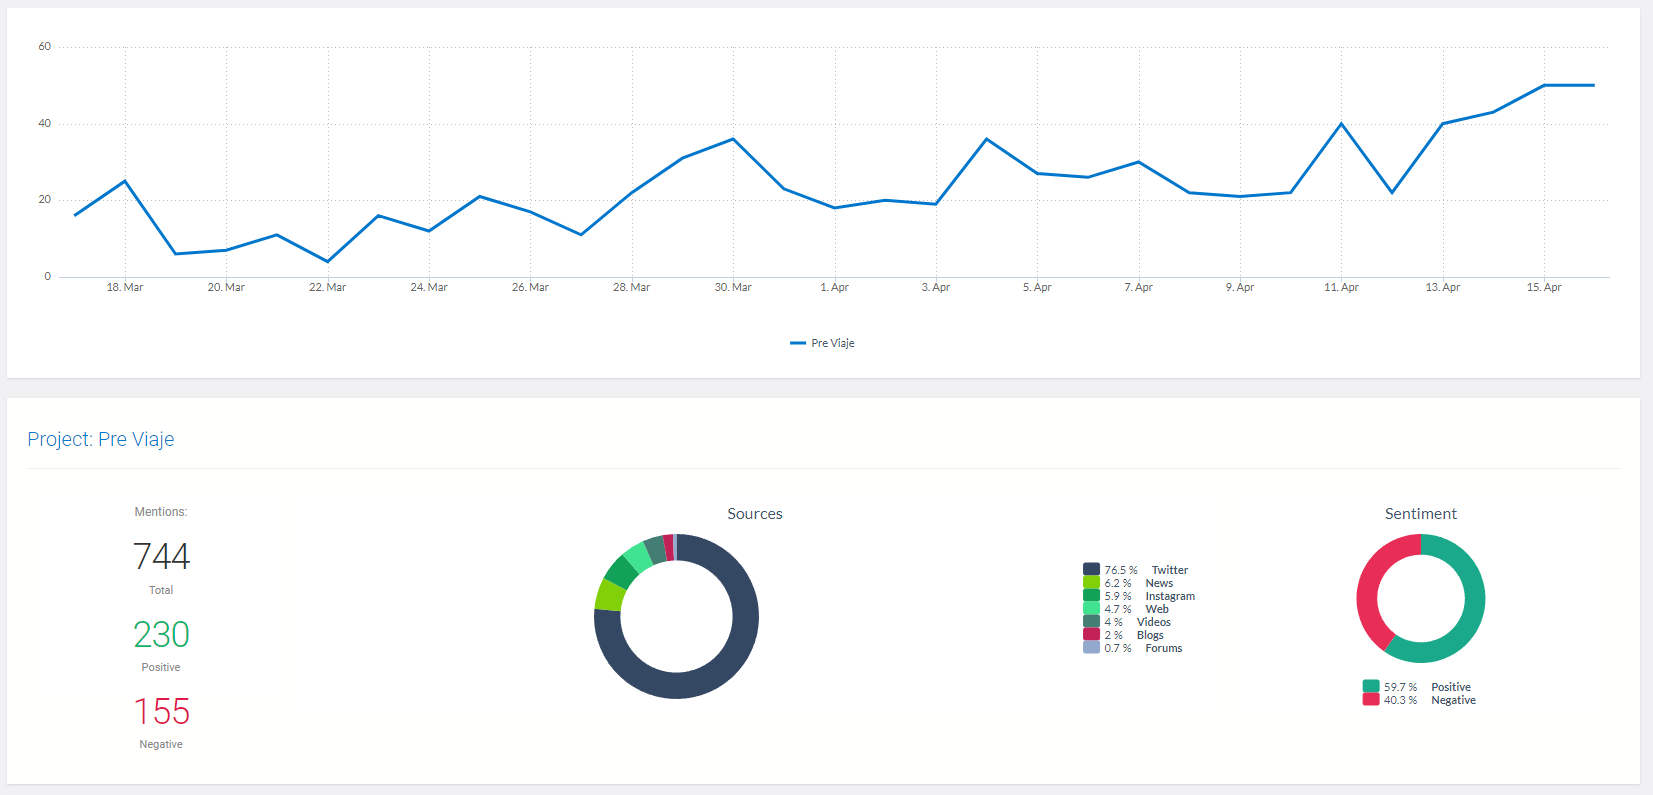Click the Negative sentiment legend swatch
This screenshot has width=1653, height=795.
(x=1371, y=699)
